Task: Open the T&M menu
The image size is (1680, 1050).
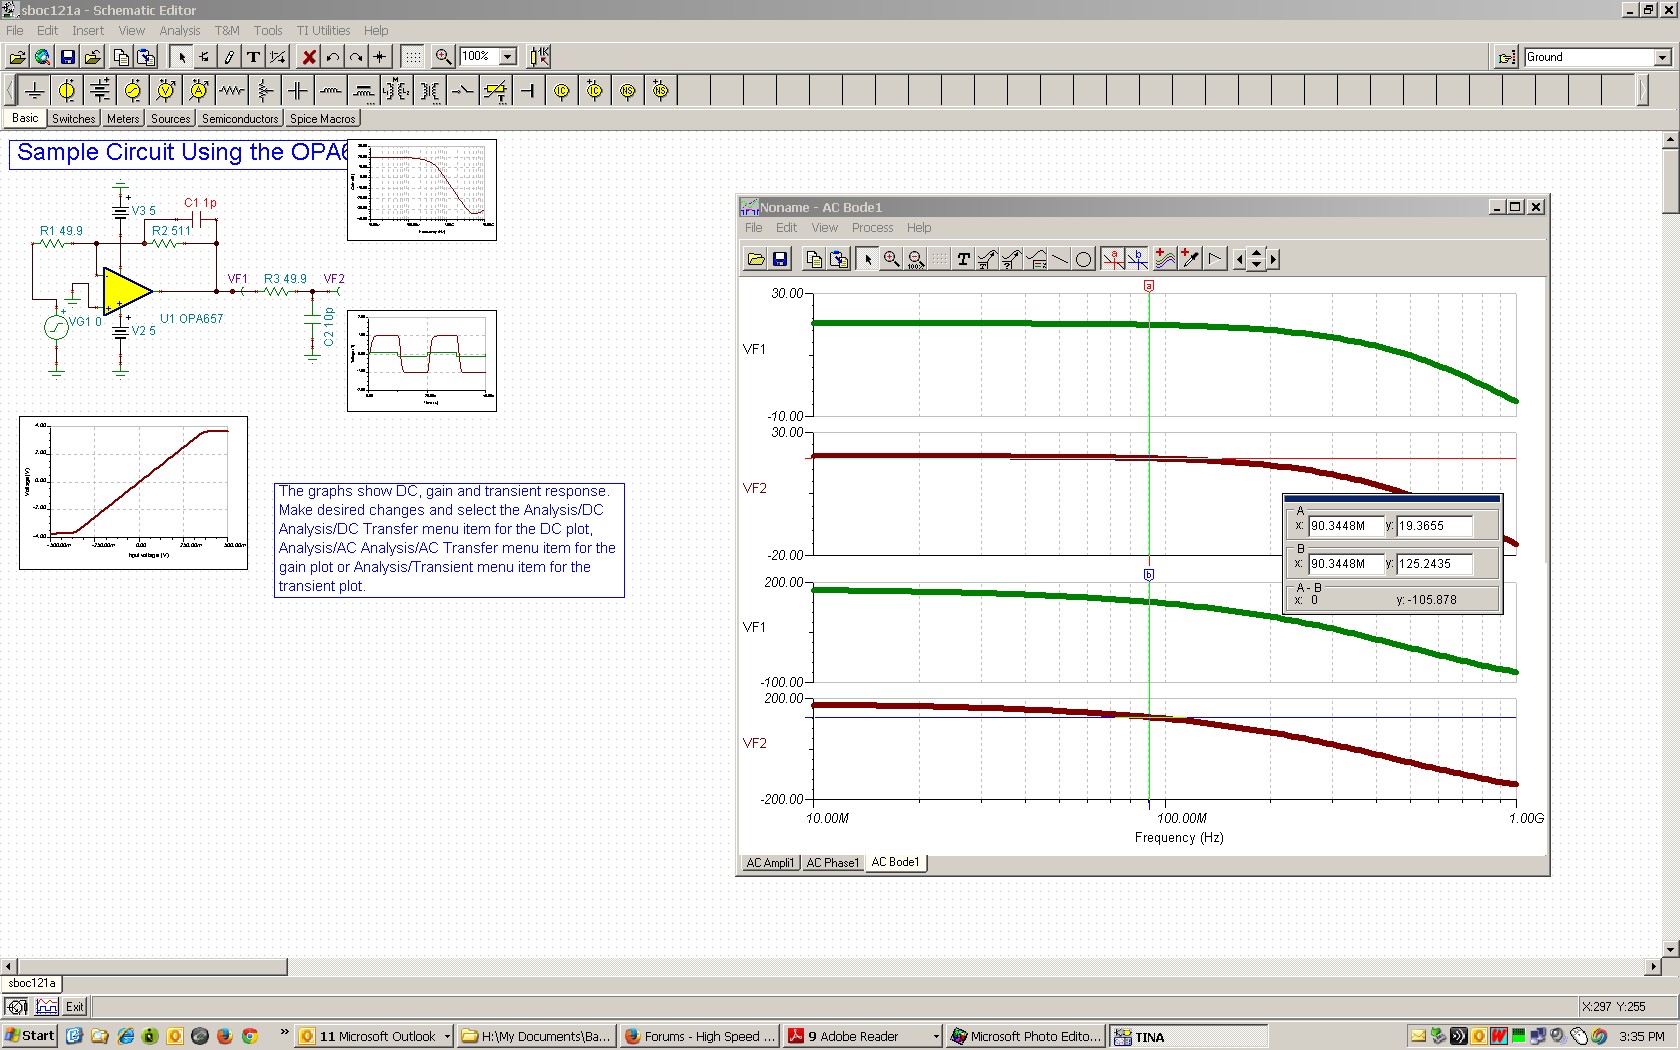Action: 227,31
